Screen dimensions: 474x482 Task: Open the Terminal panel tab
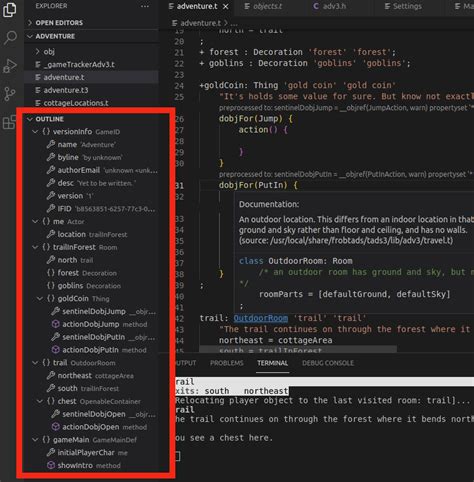(x=272, y=363)
